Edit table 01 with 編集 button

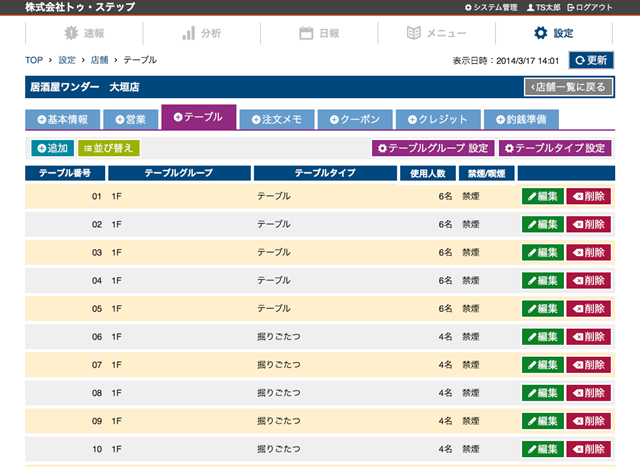(x=542, y=196)
